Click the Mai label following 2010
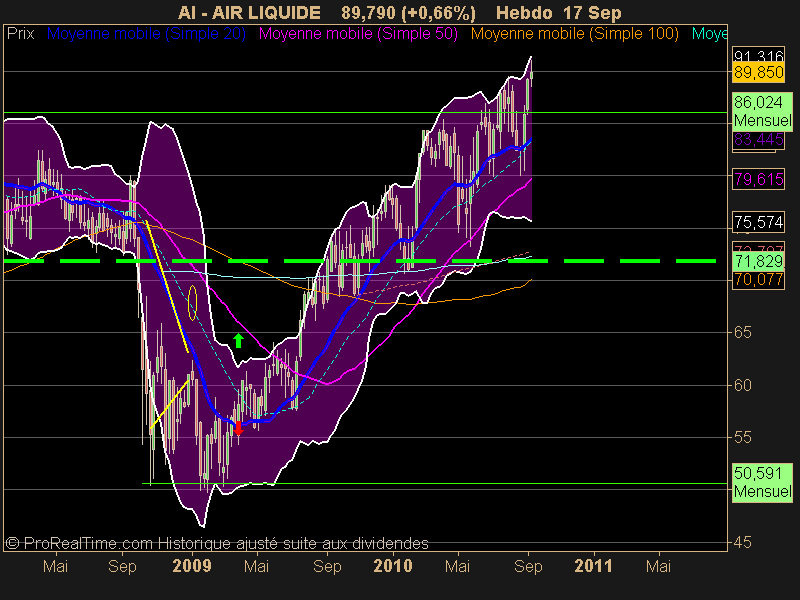 point(457,566)
